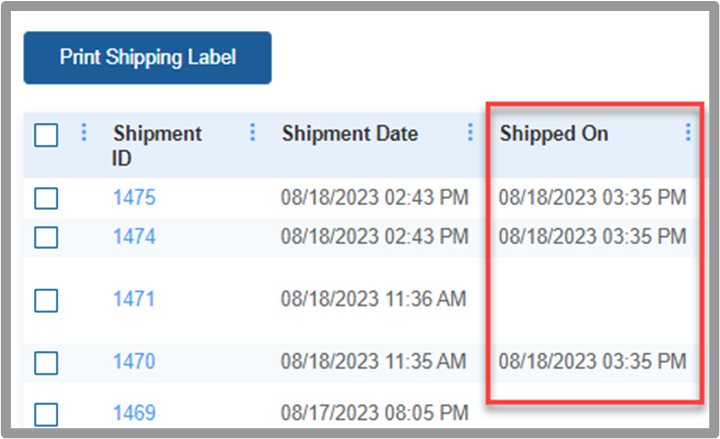Sort by Shipment Date column header
Image resolution: width=720 pixels, height=439 pixels.
click(x=350, y=134)
